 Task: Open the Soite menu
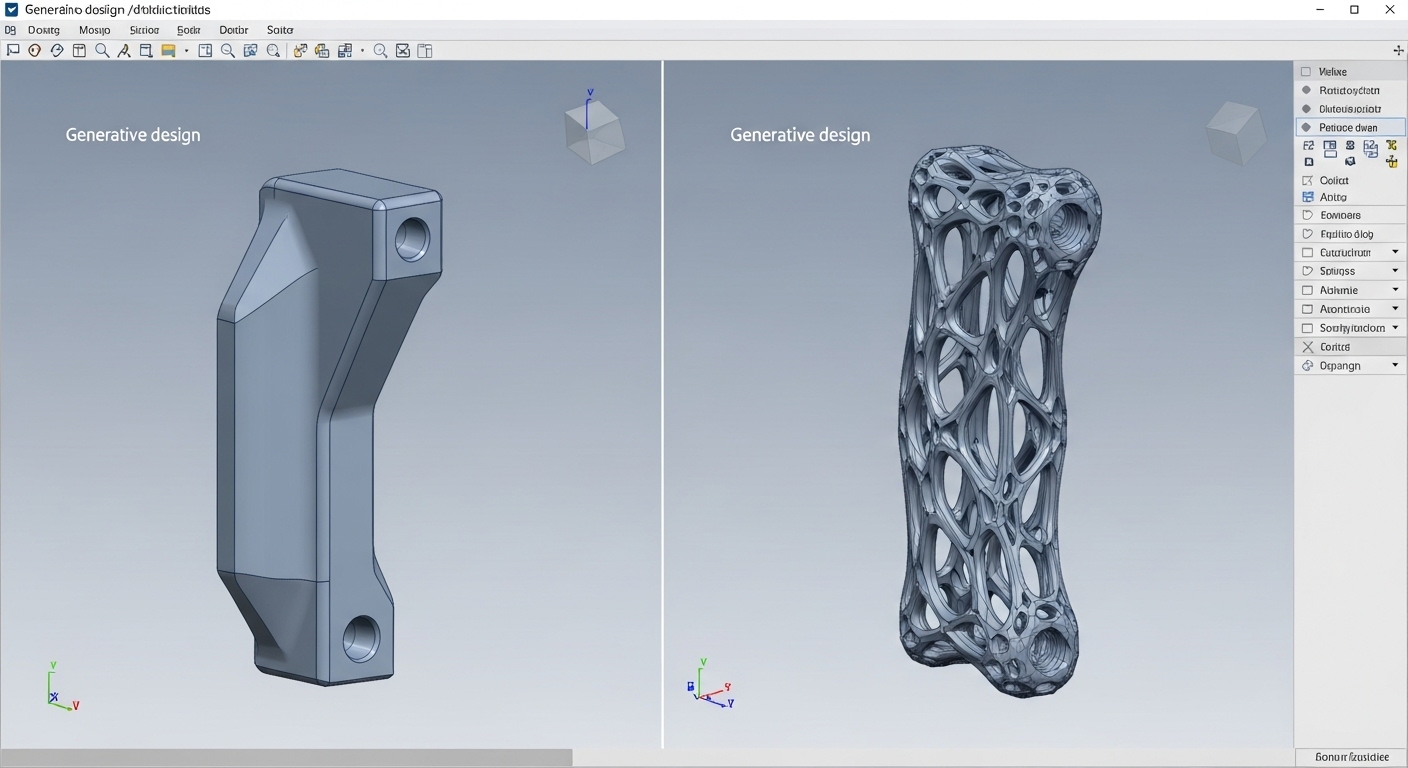[x=280, y=30]
